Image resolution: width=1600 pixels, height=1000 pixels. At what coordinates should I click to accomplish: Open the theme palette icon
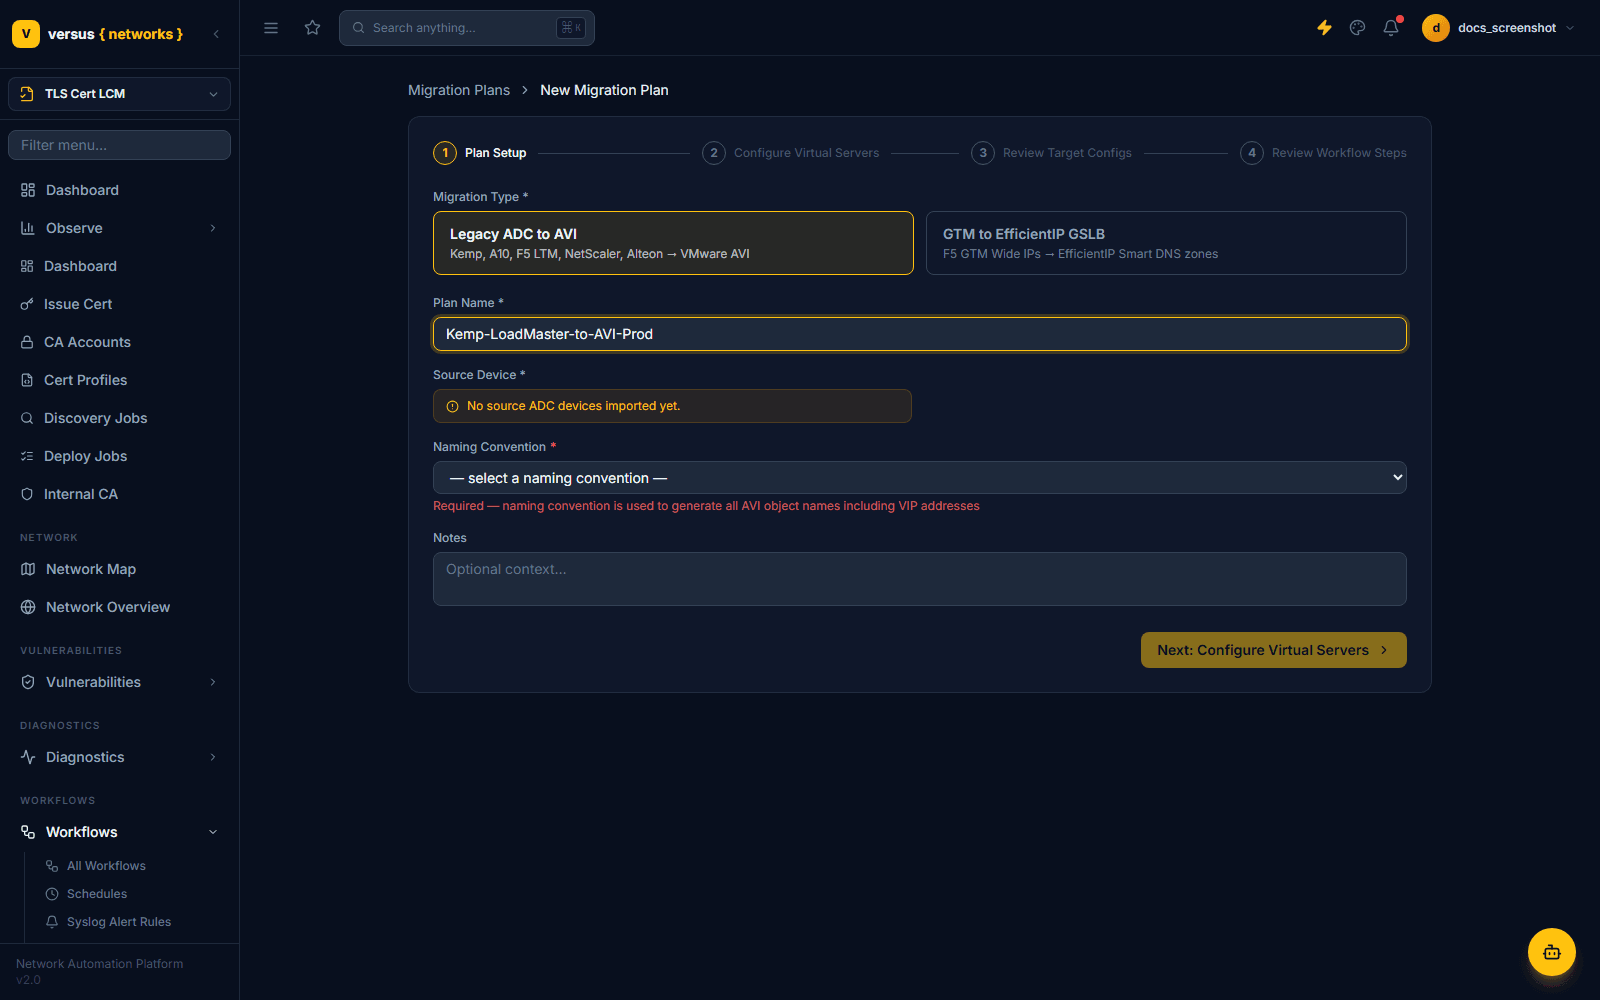(1357, 28)
